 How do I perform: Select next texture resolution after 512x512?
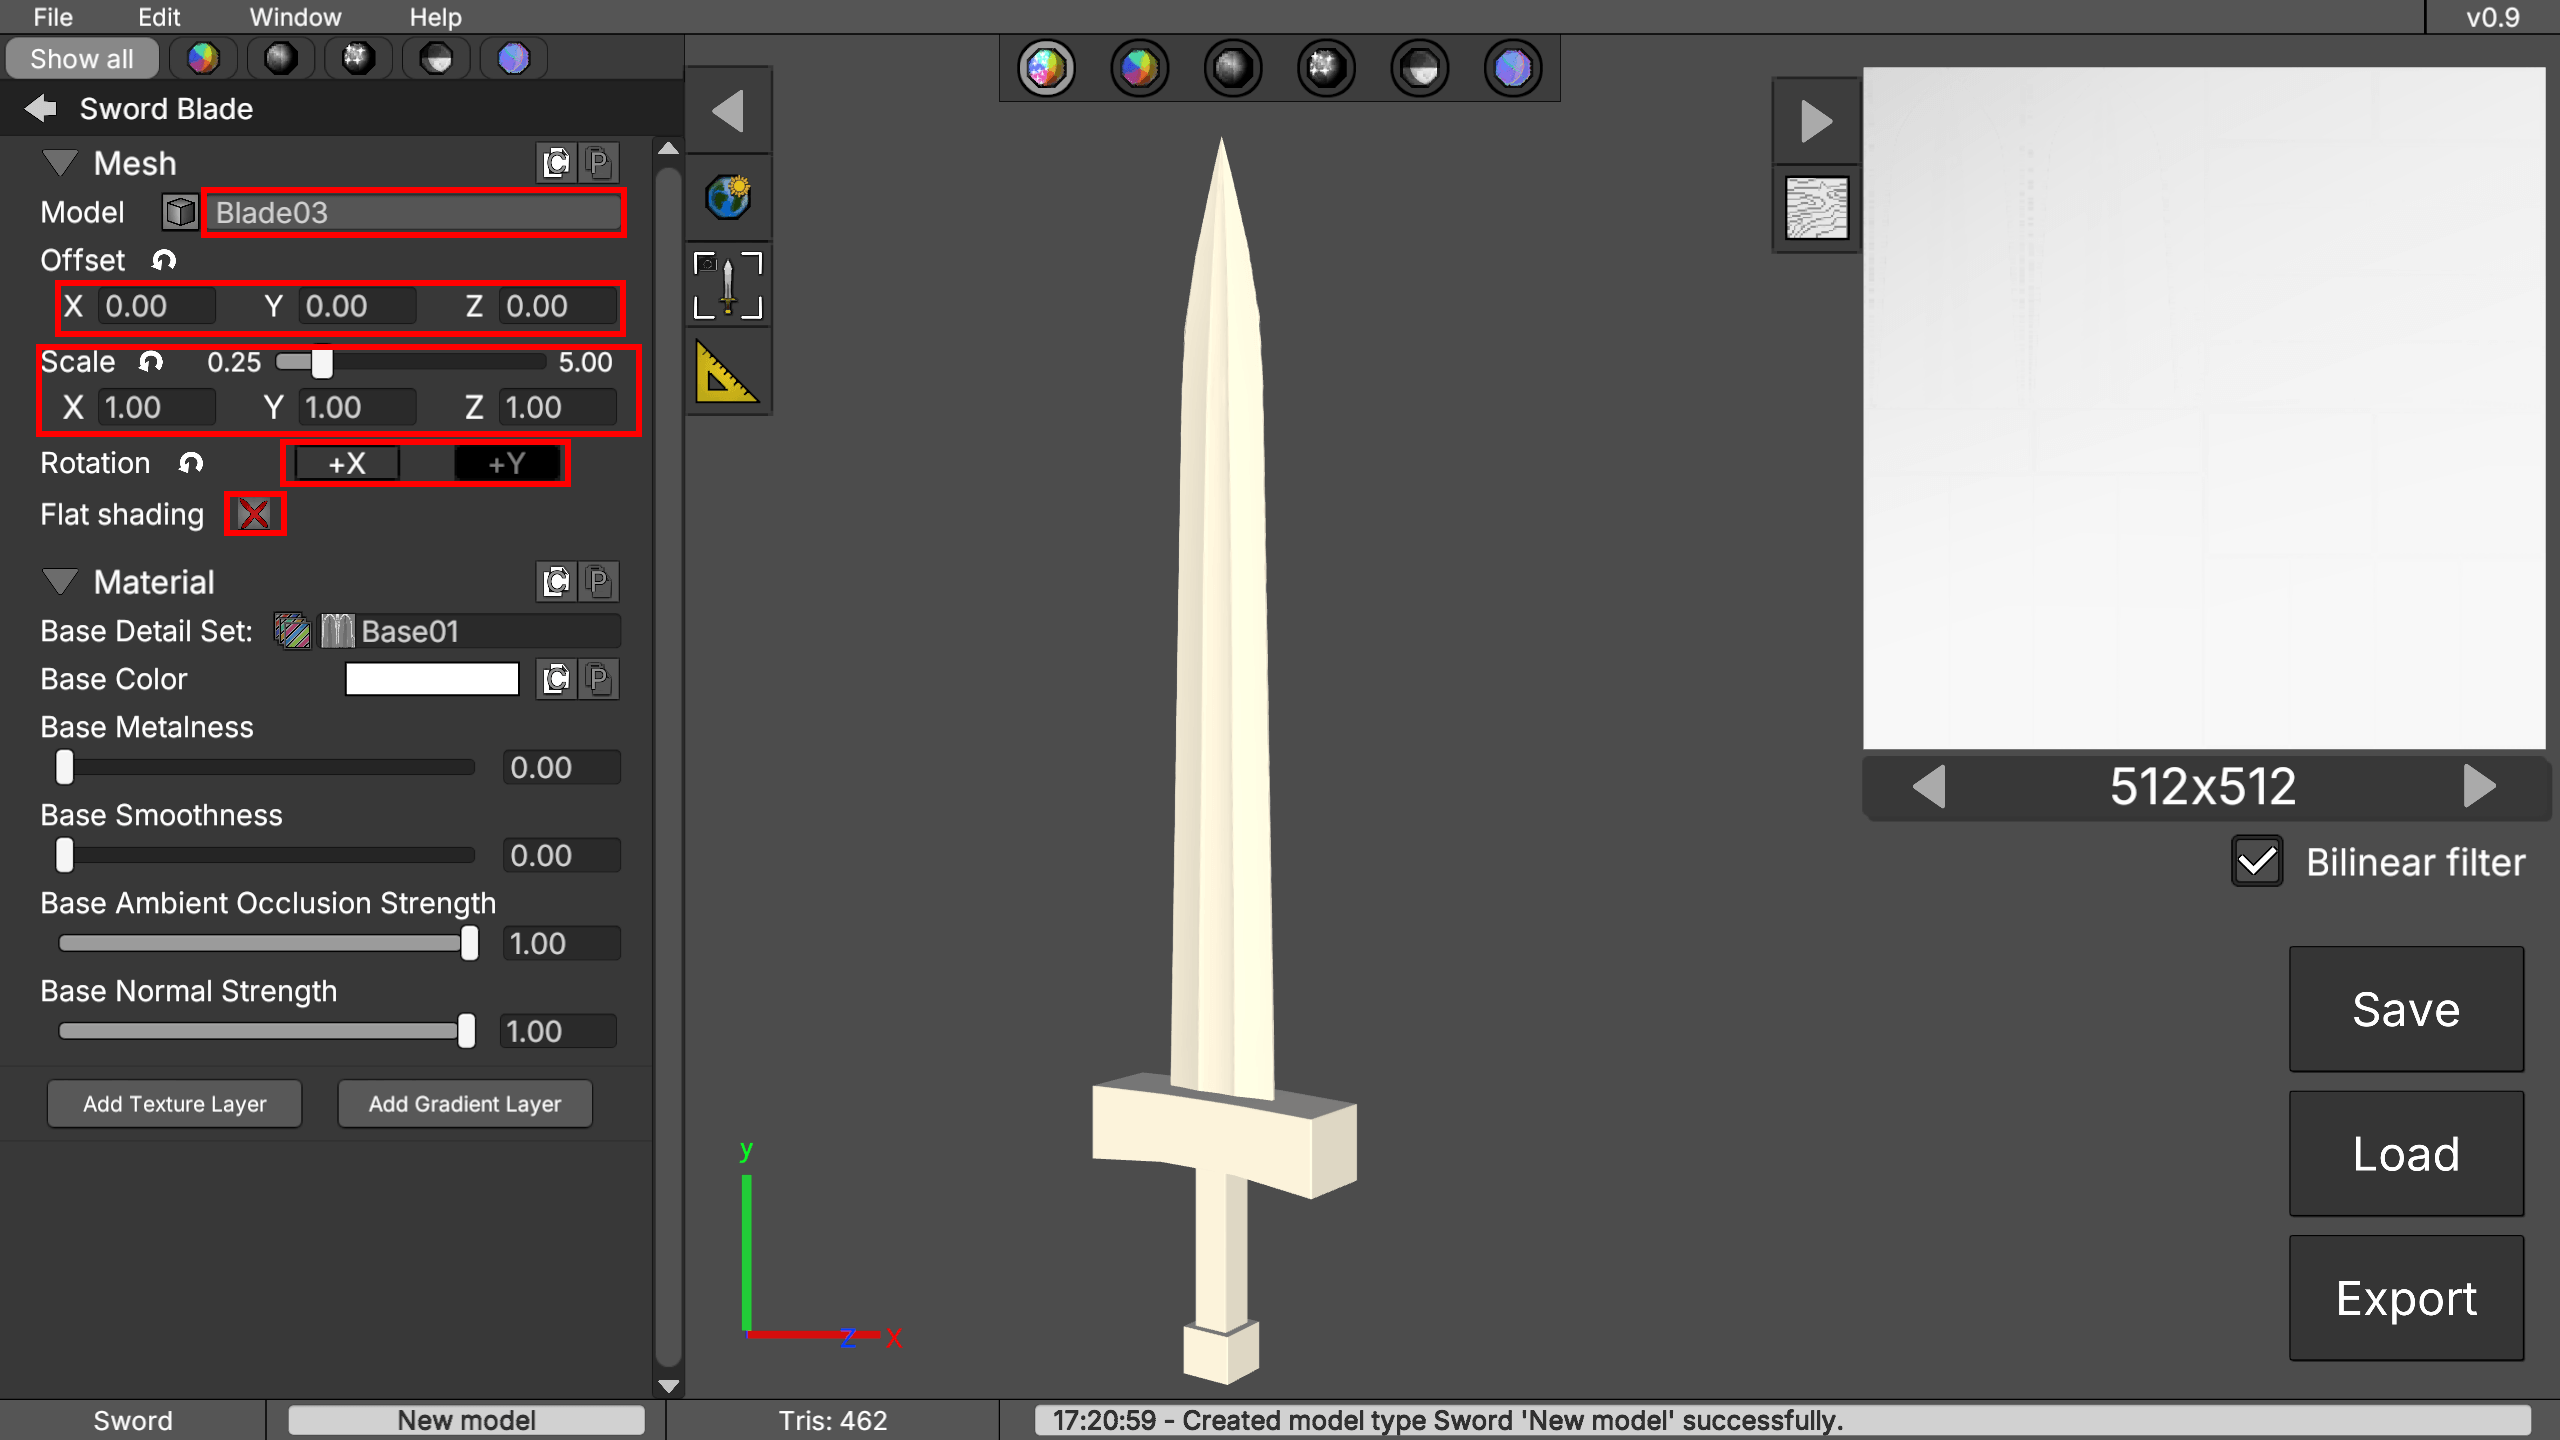(2479, 786)
